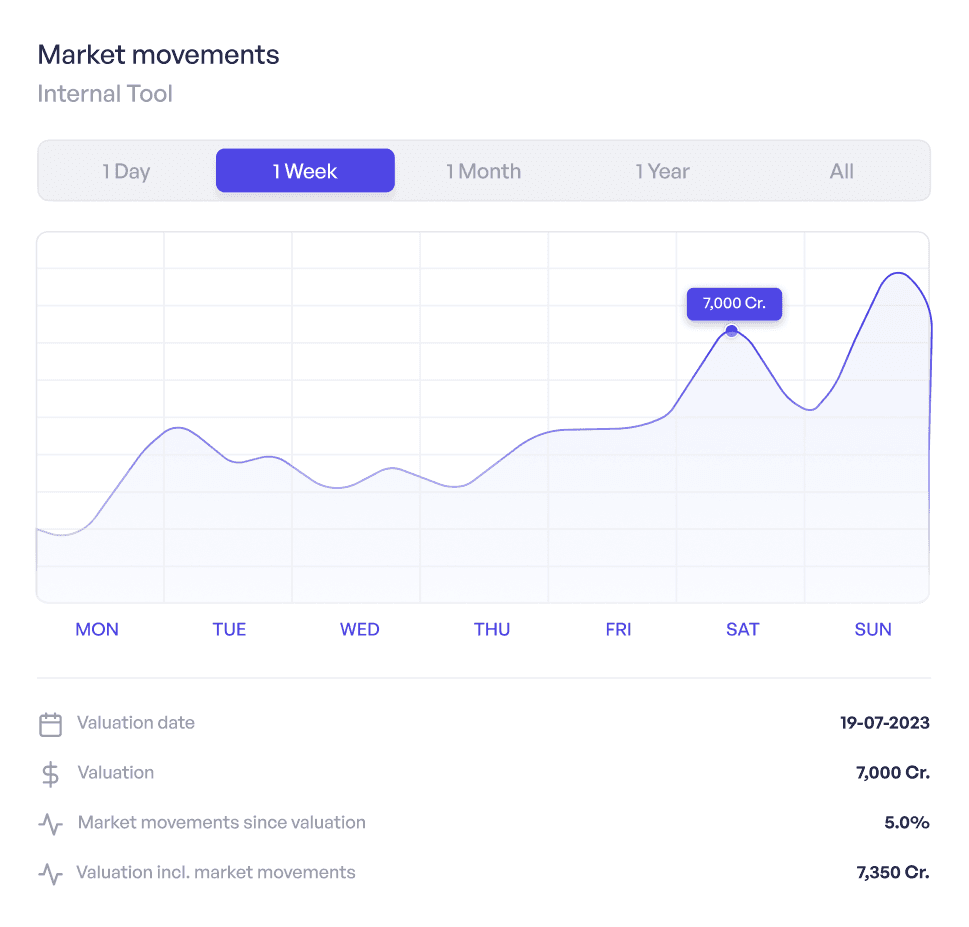Click the data point marker on the chart
This screenshot has height=927, width=969.
(x=732, y=331)
